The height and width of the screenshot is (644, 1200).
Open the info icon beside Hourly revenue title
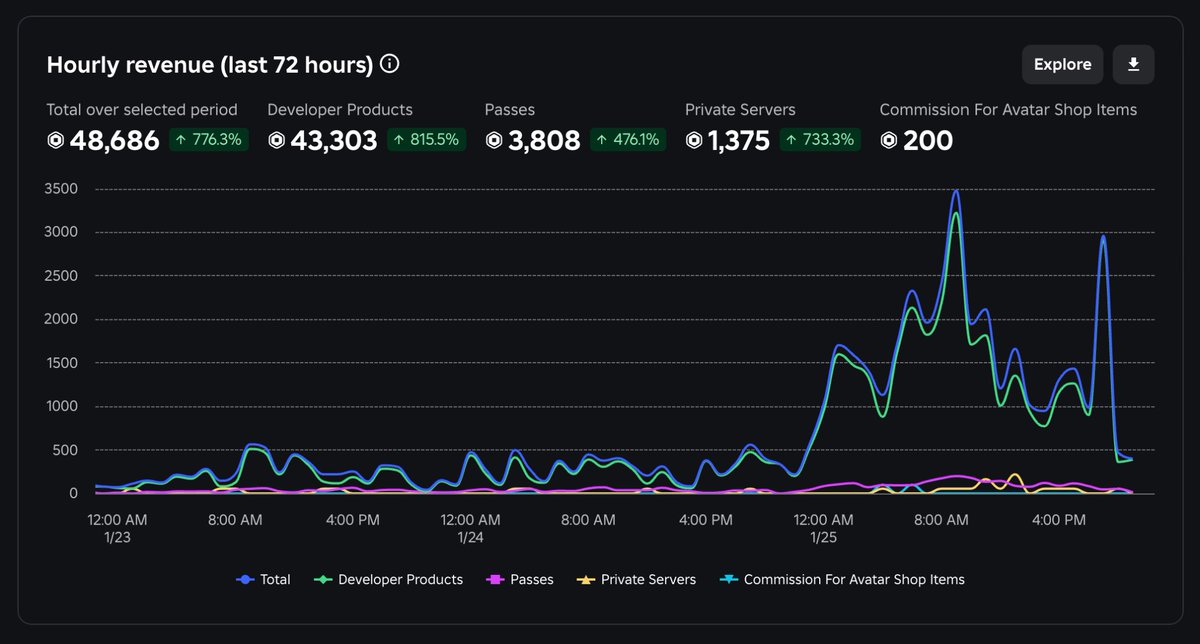pyautogui.click(x=390, y=64)
